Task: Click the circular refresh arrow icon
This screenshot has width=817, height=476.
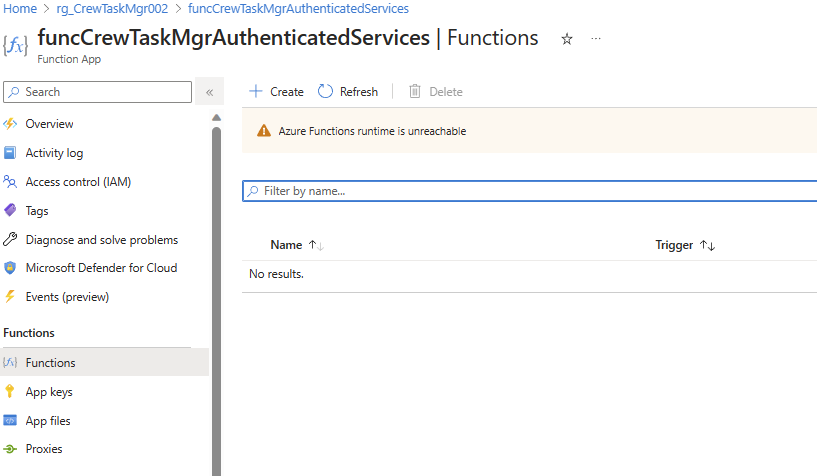Action: pos(325,91)
